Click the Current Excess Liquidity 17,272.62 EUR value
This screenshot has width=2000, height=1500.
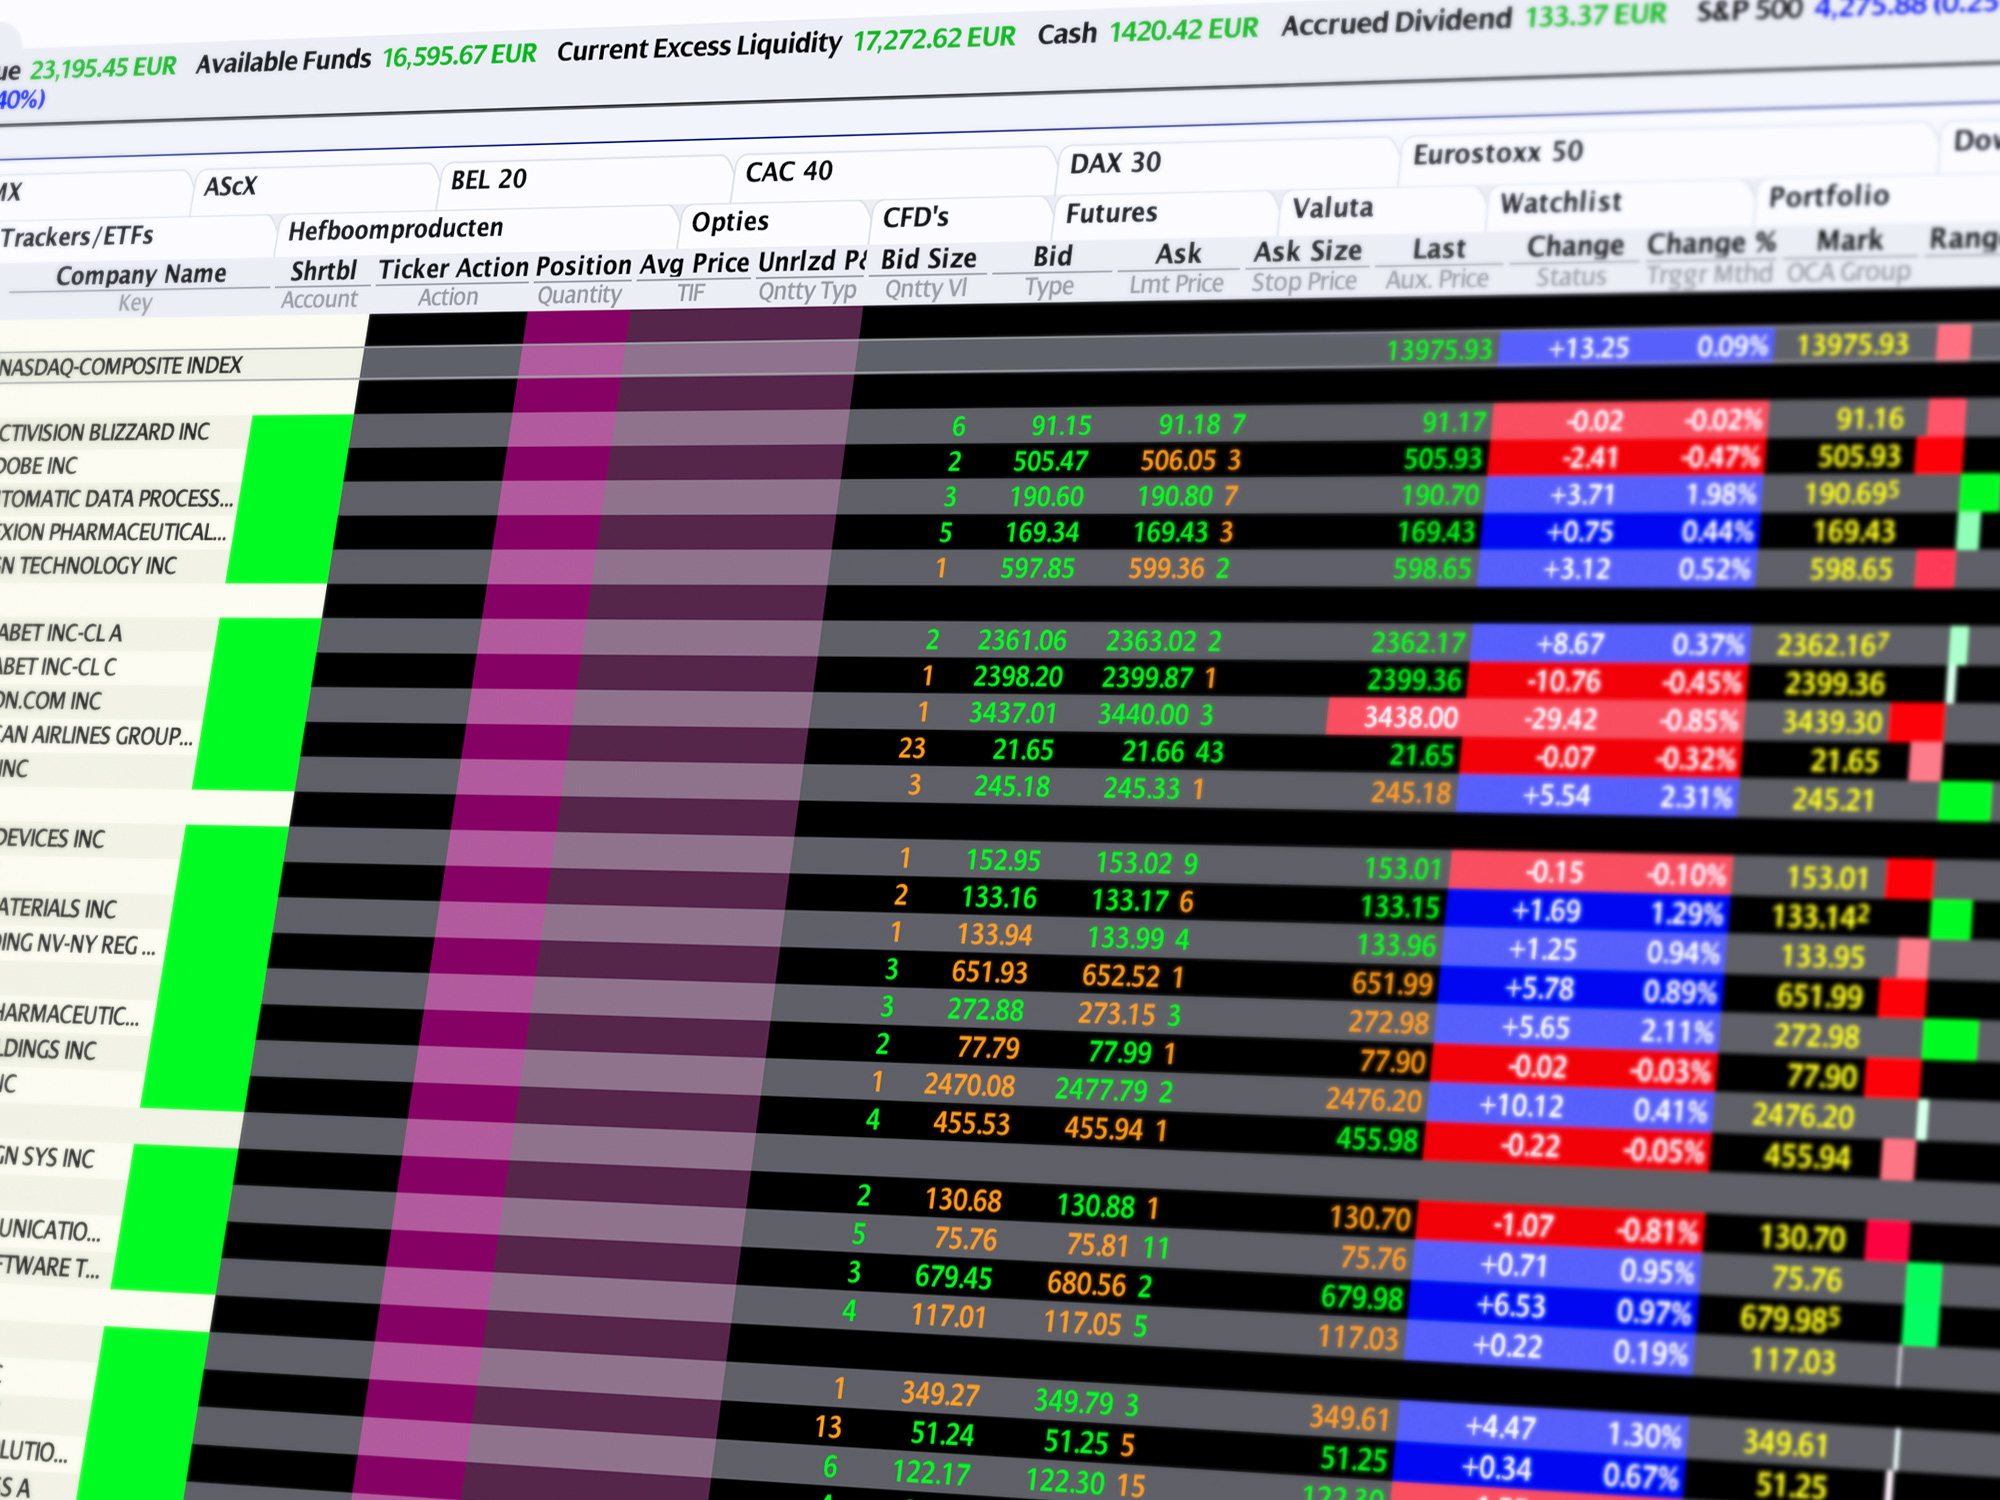[933, 38]
